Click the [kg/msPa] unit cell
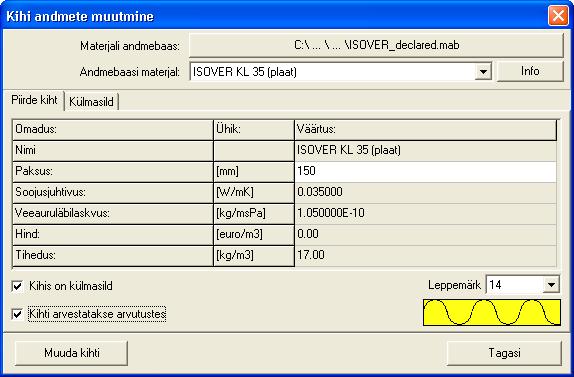 (x=254, y=213)
